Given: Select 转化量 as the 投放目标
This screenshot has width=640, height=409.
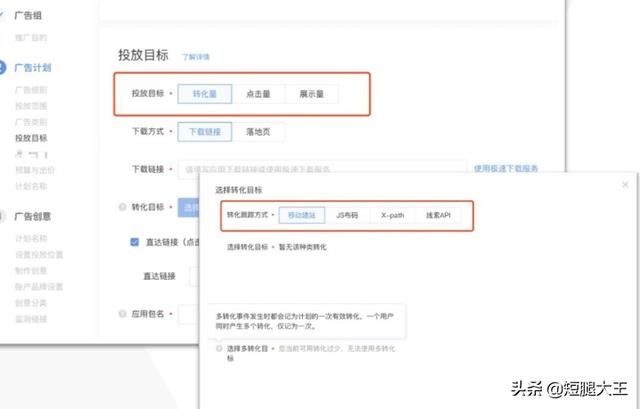Looking at the screenshot, I should [x=205, y=94].
